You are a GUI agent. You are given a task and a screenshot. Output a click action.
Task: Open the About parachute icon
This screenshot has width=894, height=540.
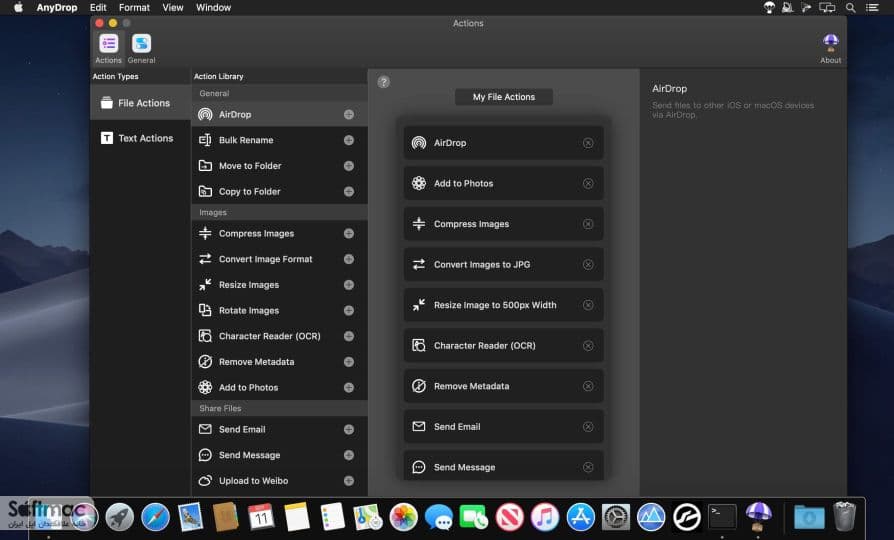coord(830,48)
